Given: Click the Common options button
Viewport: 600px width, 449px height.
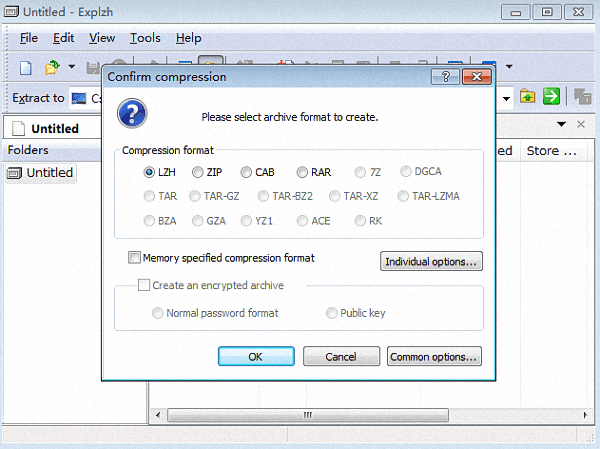Looking at the screenshot, I should [433, 357].
